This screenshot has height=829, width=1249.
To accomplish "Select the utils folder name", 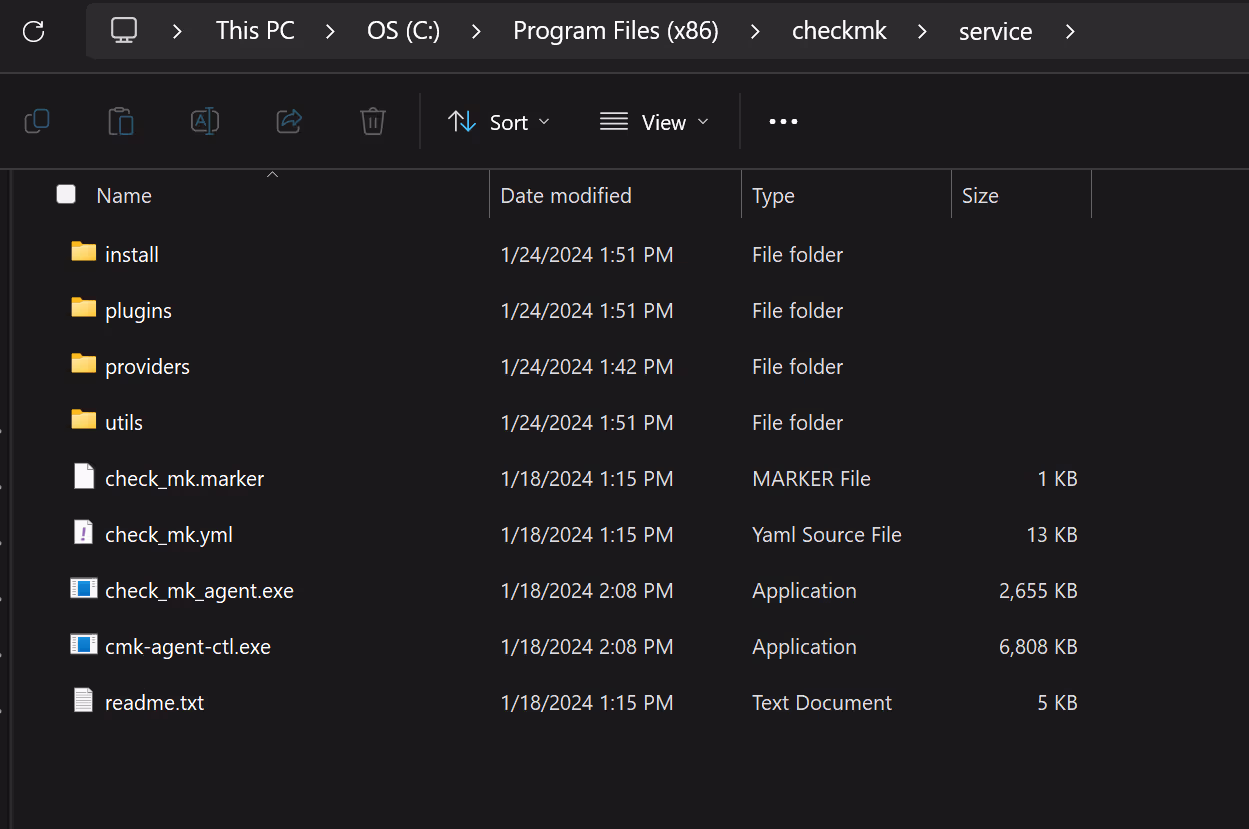I will tap(124, 422).
